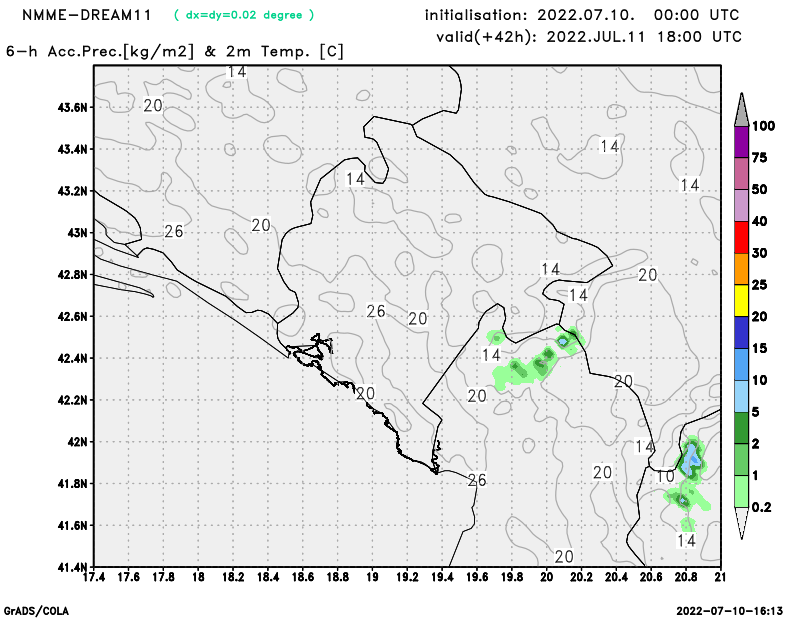Click the 20.6 longitude axis label
Viewport: 800px width, 618px height.
(x=651, y=577)
